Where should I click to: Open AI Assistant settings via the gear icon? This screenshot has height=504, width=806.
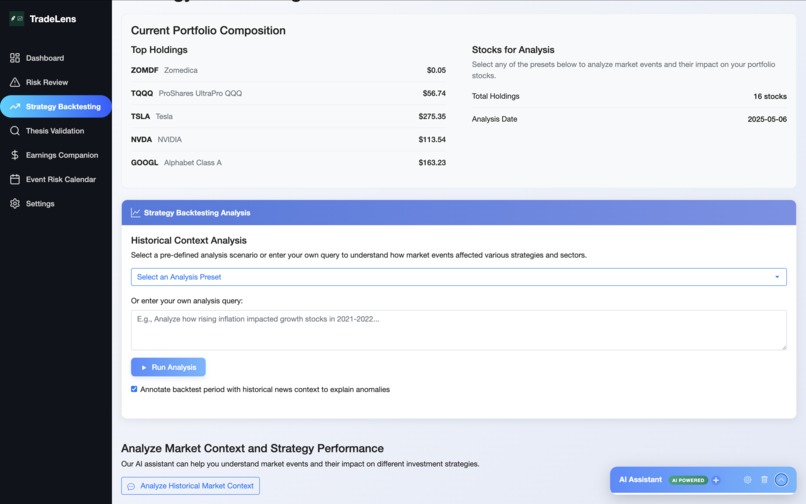click(x=747, y=479)
